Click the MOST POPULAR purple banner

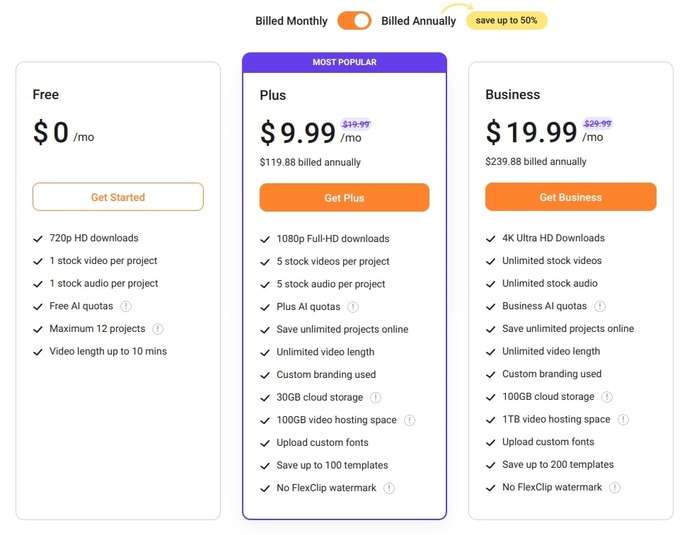(x=344, y=62)
